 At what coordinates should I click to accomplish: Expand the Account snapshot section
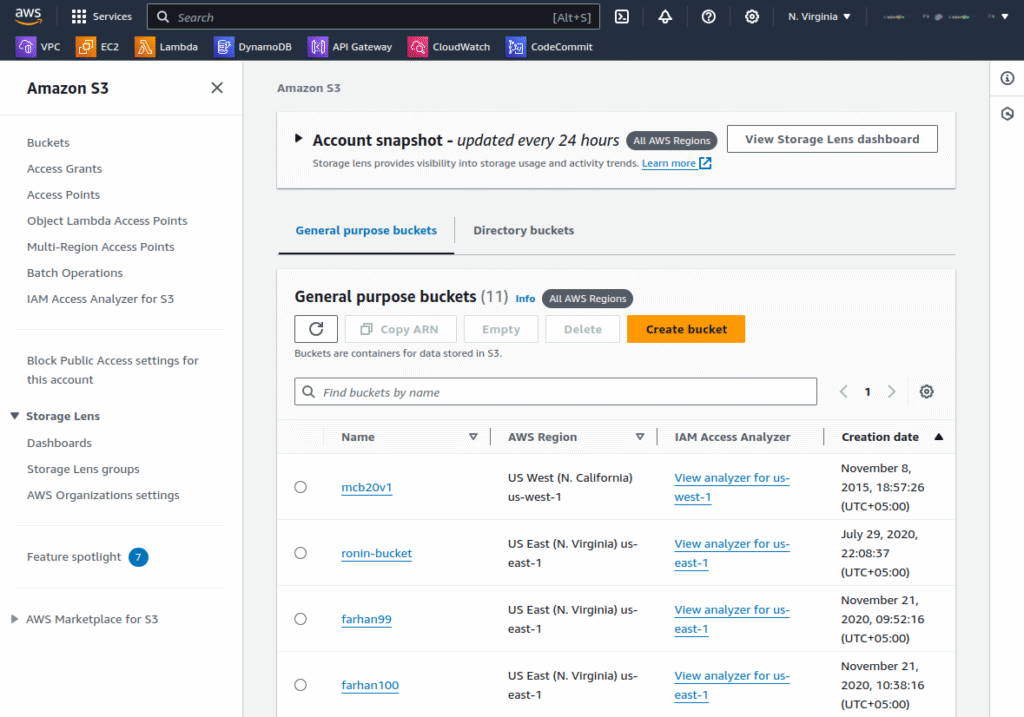298,138
